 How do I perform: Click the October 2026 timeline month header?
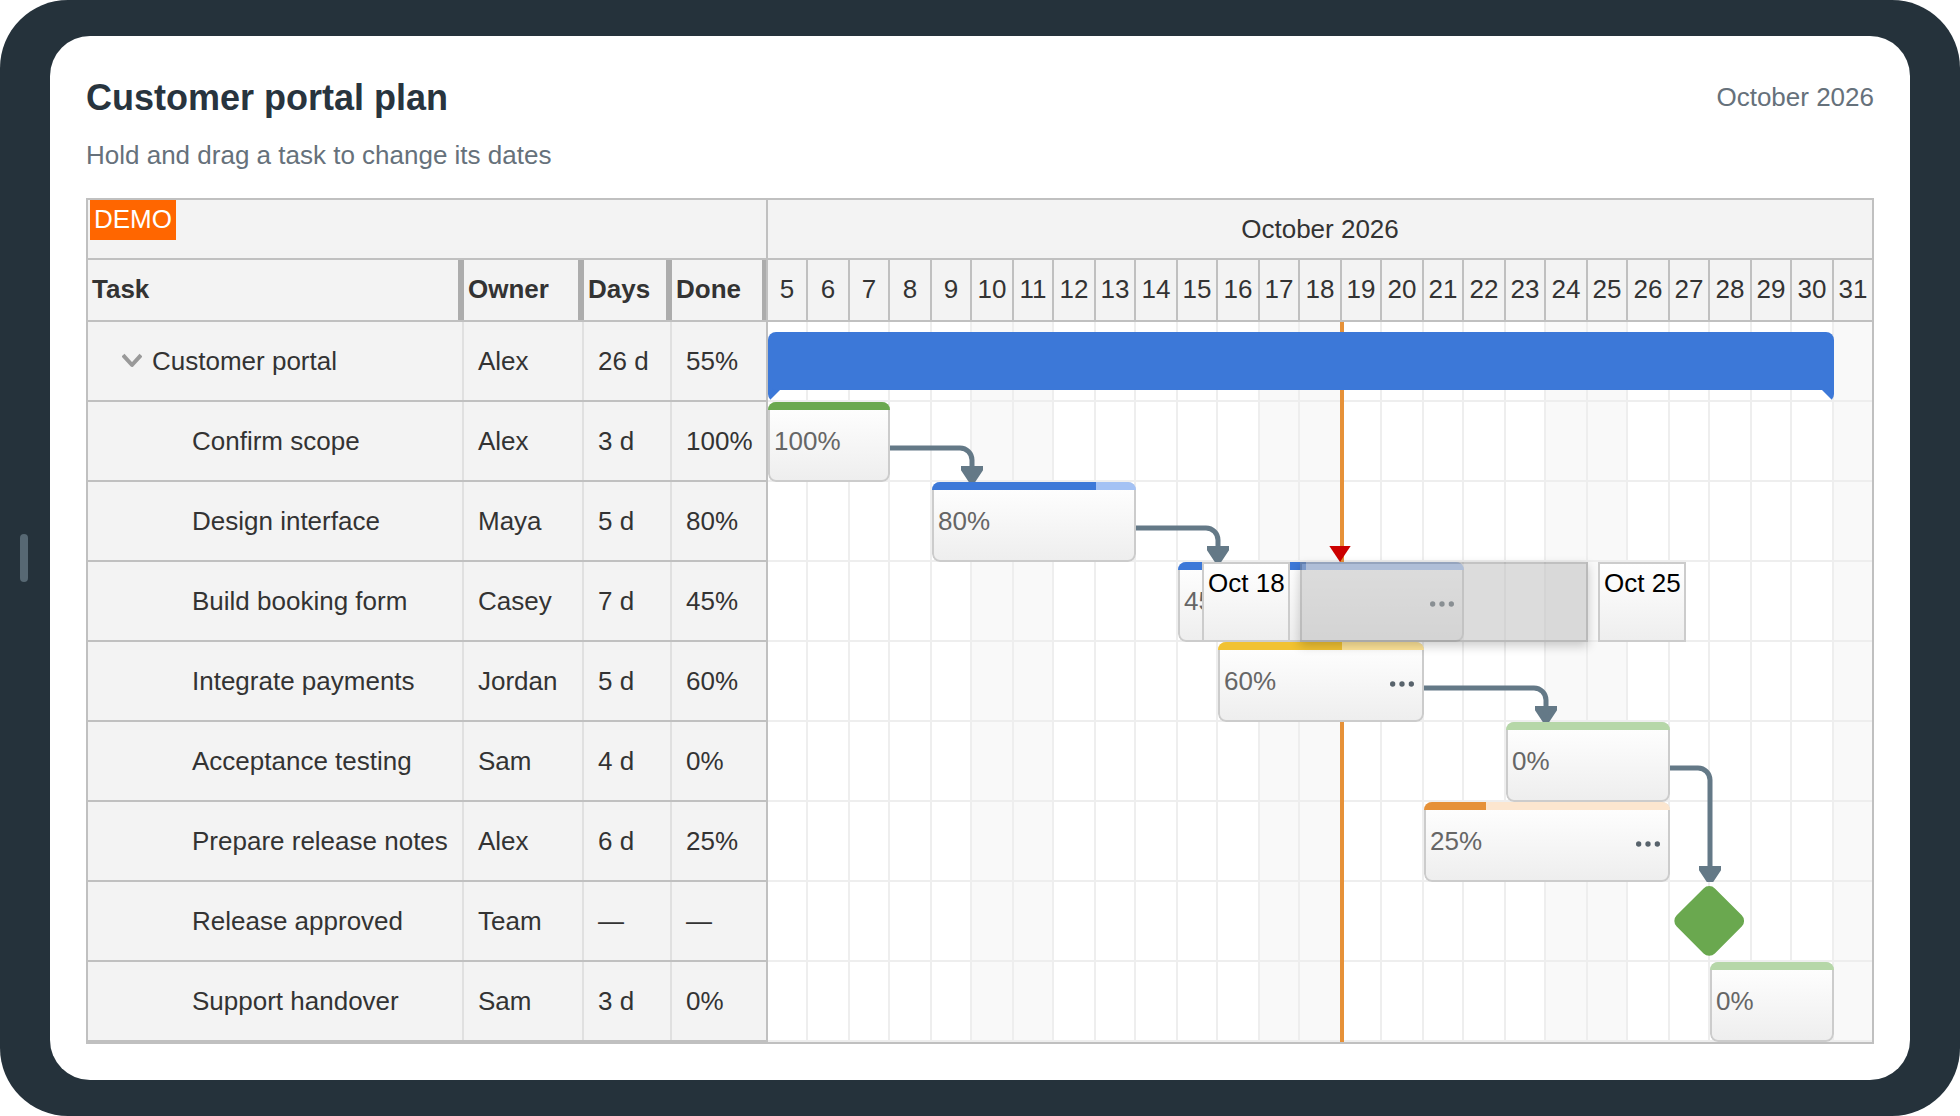[x=1320, y=229]
